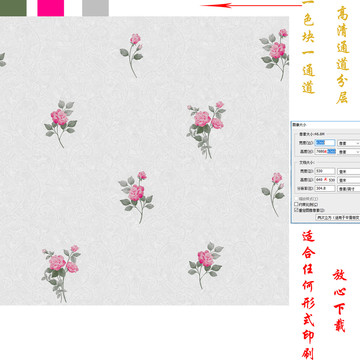Image resolution: width=360 pixels, height=360 pixels.
Task: Open the pixel height unit dropdown
Action: 349,152
